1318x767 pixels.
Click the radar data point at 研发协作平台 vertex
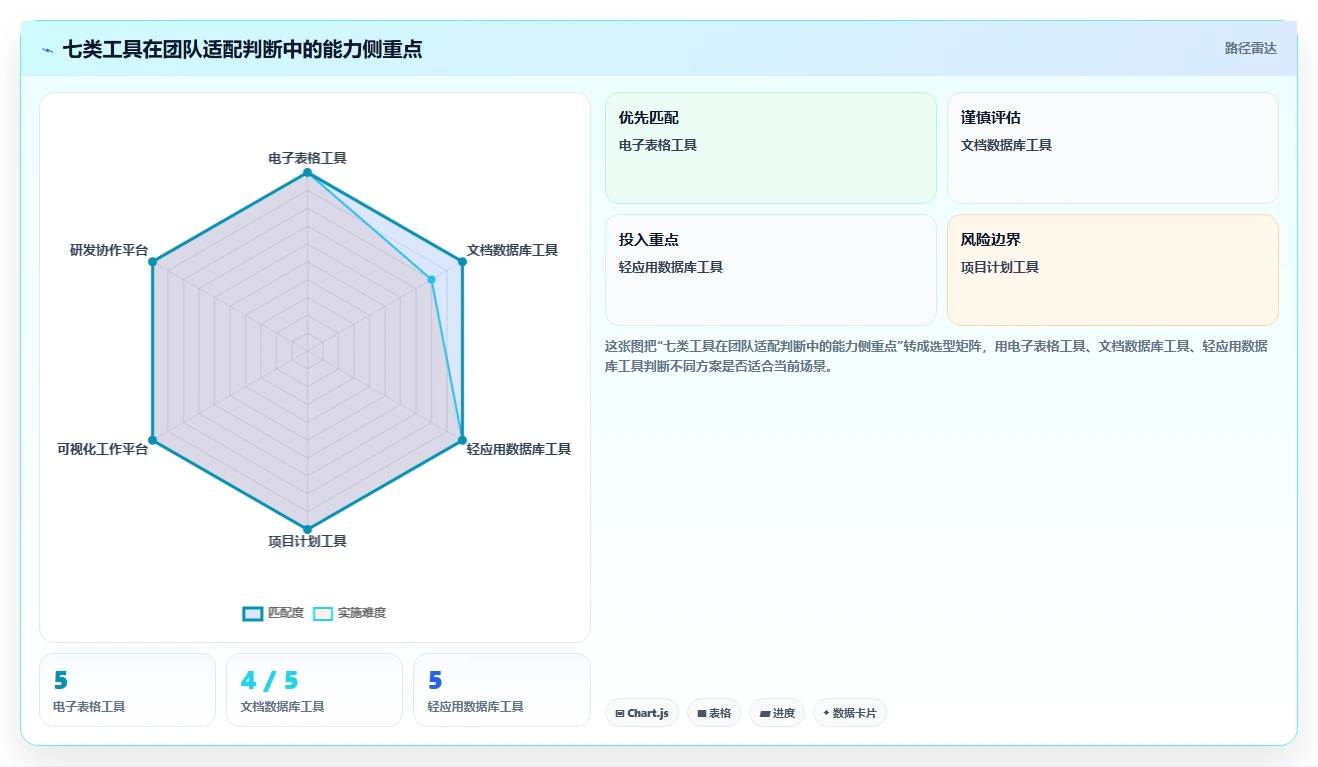pos(153,262)
